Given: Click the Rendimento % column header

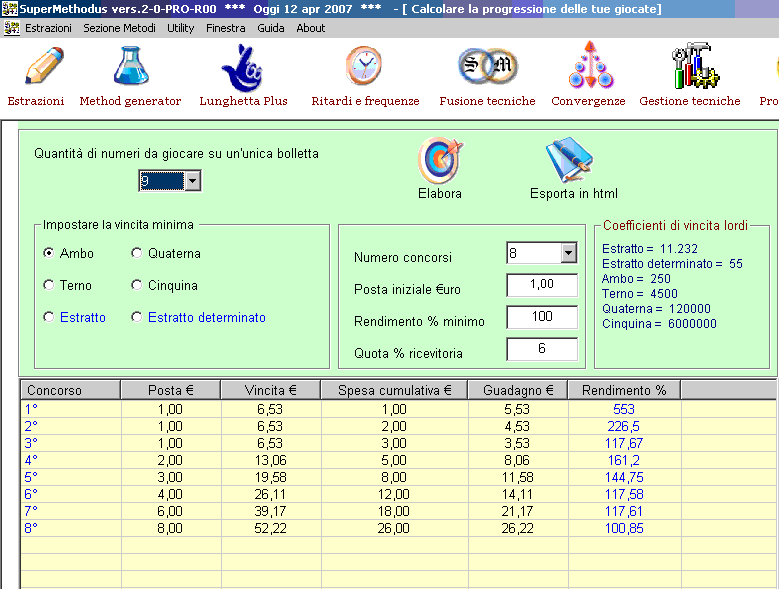Looking at the screenshot, I should tap(624, 390).
